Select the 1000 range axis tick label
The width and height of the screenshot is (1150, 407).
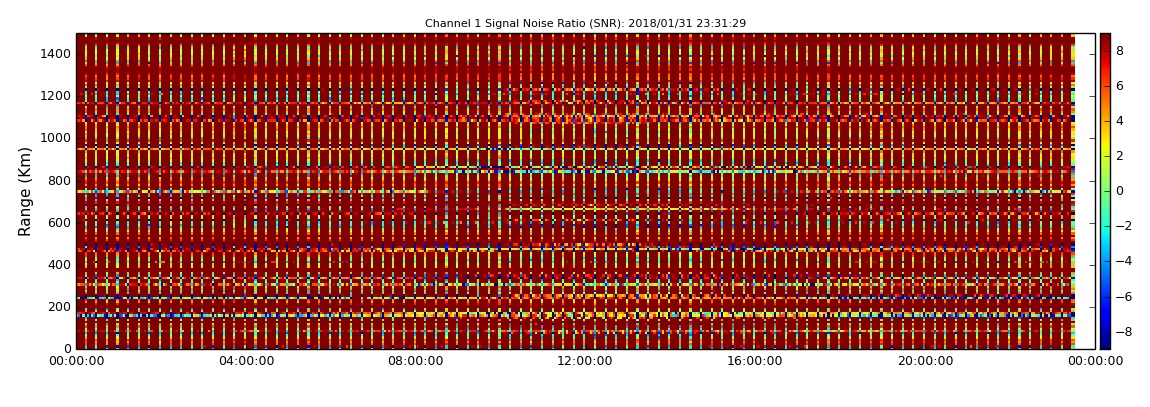click(x=54, y=138)
